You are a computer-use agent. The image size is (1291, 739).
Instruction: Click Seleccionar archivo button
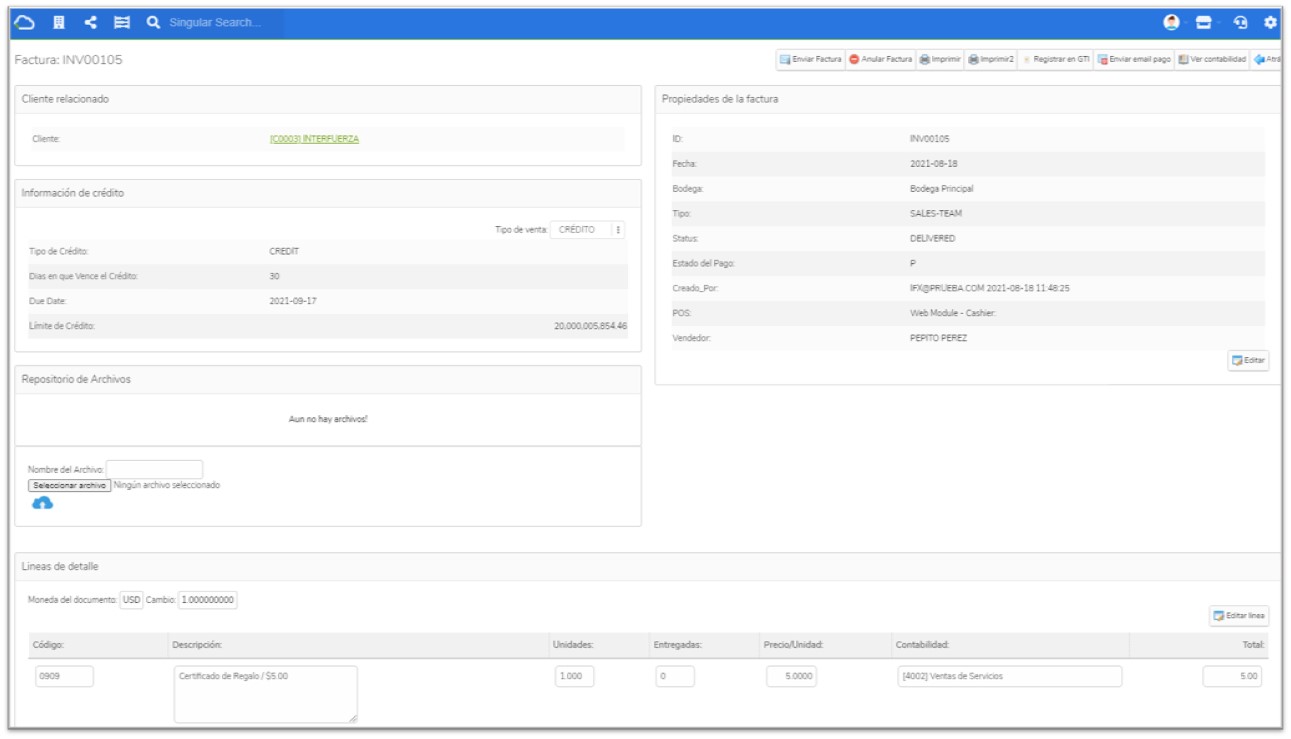[69, 485]
